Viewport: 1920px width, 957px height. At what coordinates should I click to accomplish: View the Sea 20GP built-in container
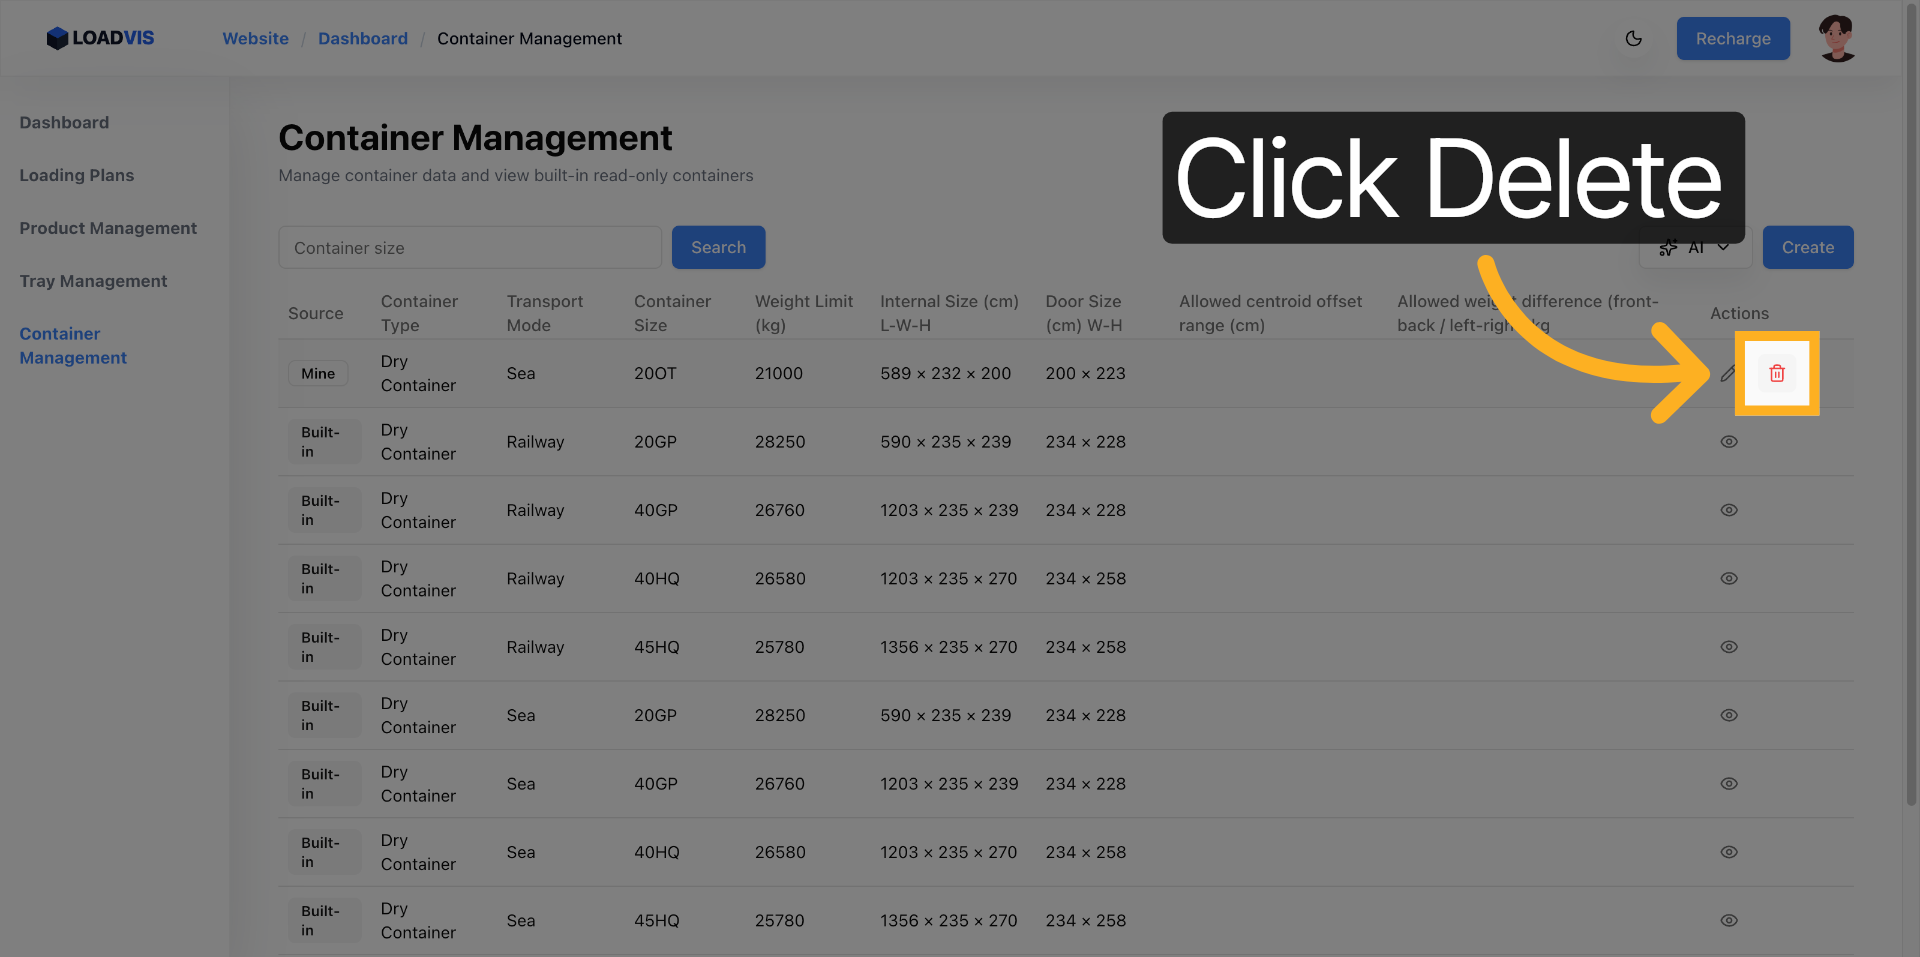point(1728,716)
